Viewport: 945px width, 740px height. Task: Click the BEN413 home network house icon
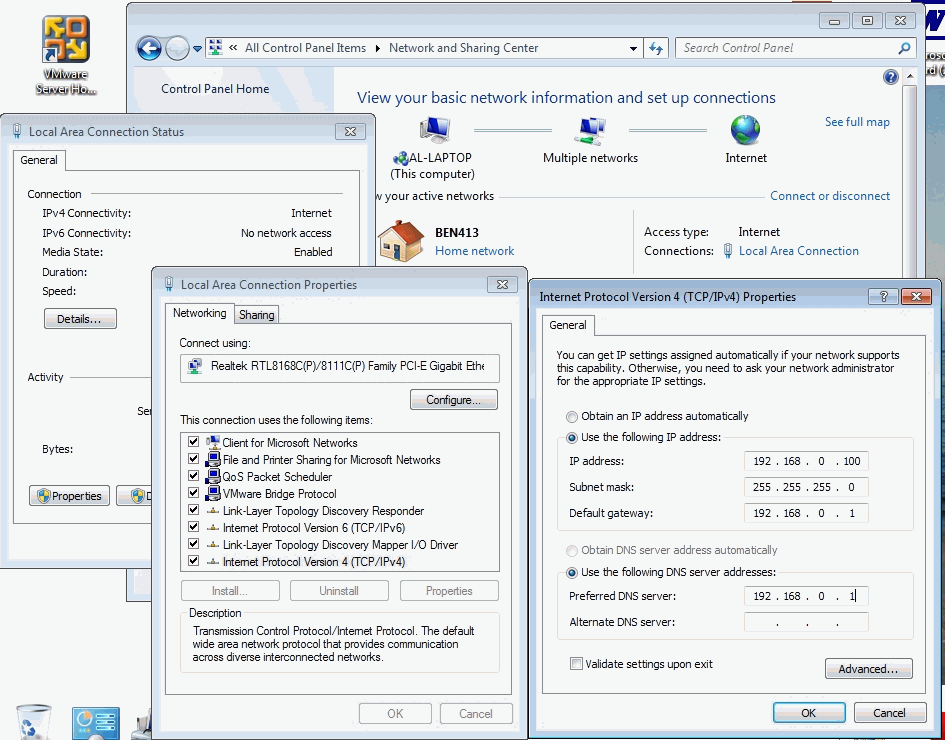pyautogui.click(x=401, y=240)
